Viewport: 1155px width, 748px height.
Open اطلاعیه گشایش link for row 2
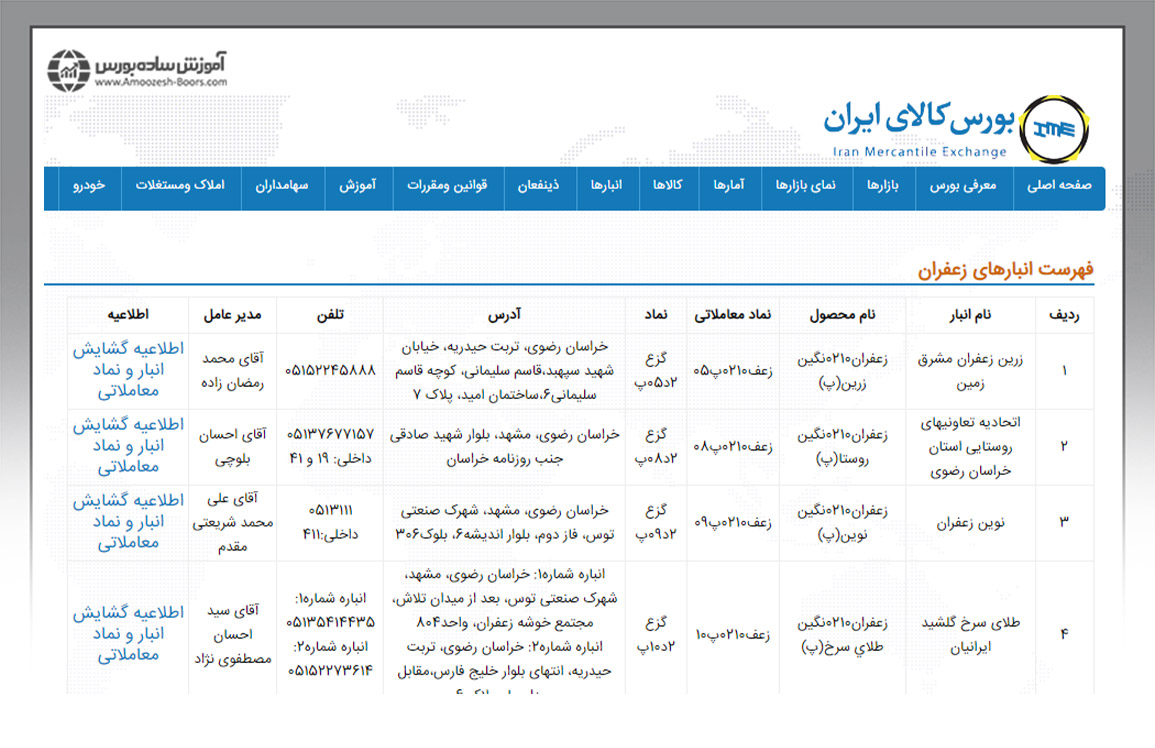[128, 446]
